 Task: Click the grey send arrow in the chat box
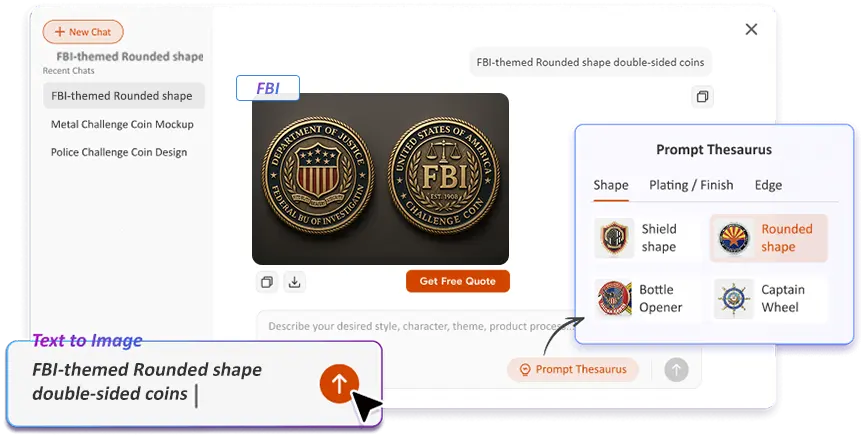click(x=676, y=370)
